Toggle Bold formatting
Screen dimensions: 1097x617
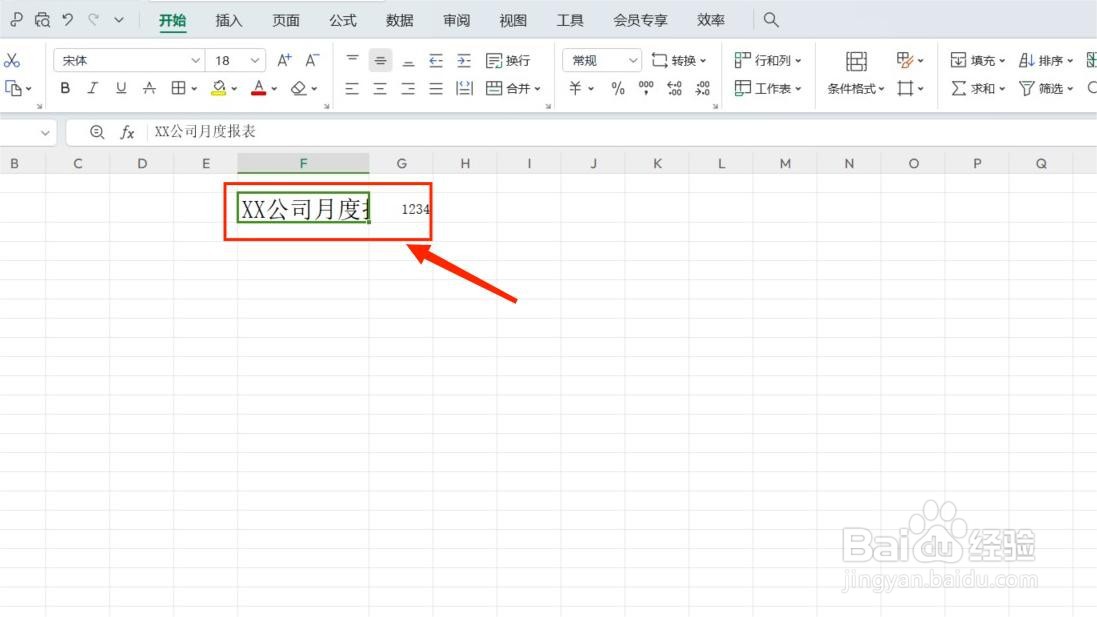point(65,88)
